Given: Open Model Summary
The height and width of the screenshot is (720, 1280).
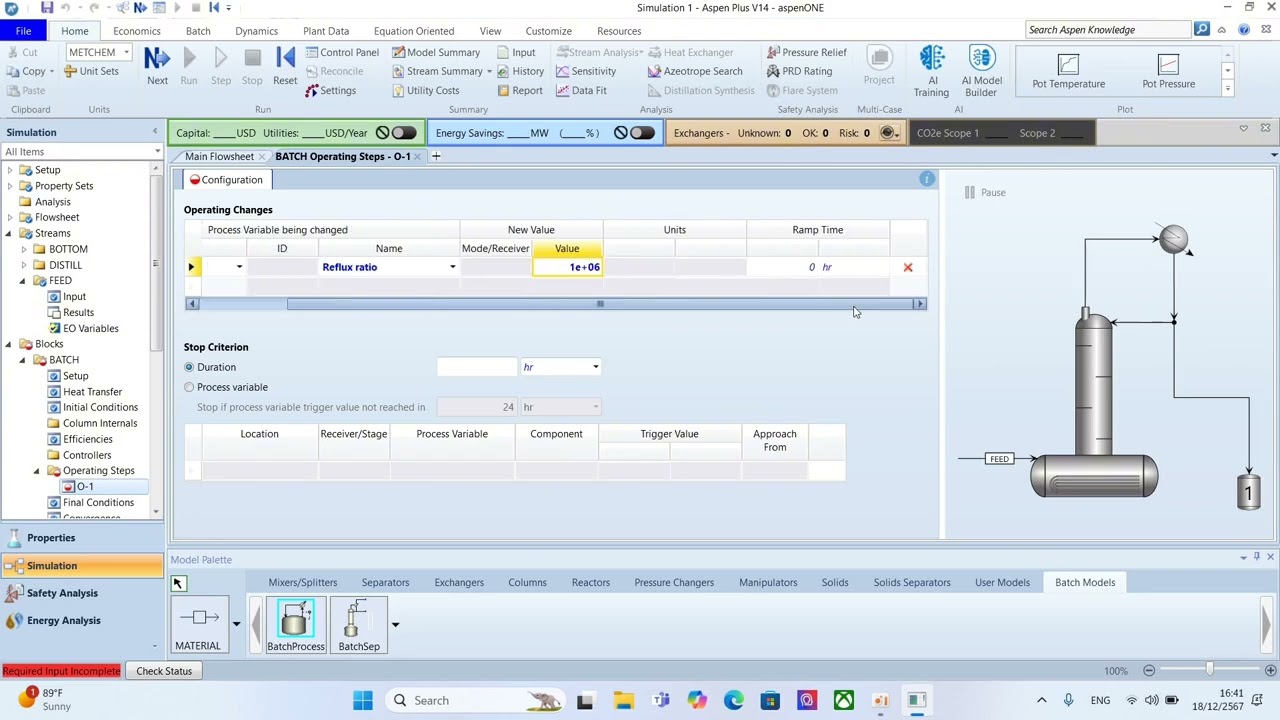Looking at the screenshot, I should (436, 52).
